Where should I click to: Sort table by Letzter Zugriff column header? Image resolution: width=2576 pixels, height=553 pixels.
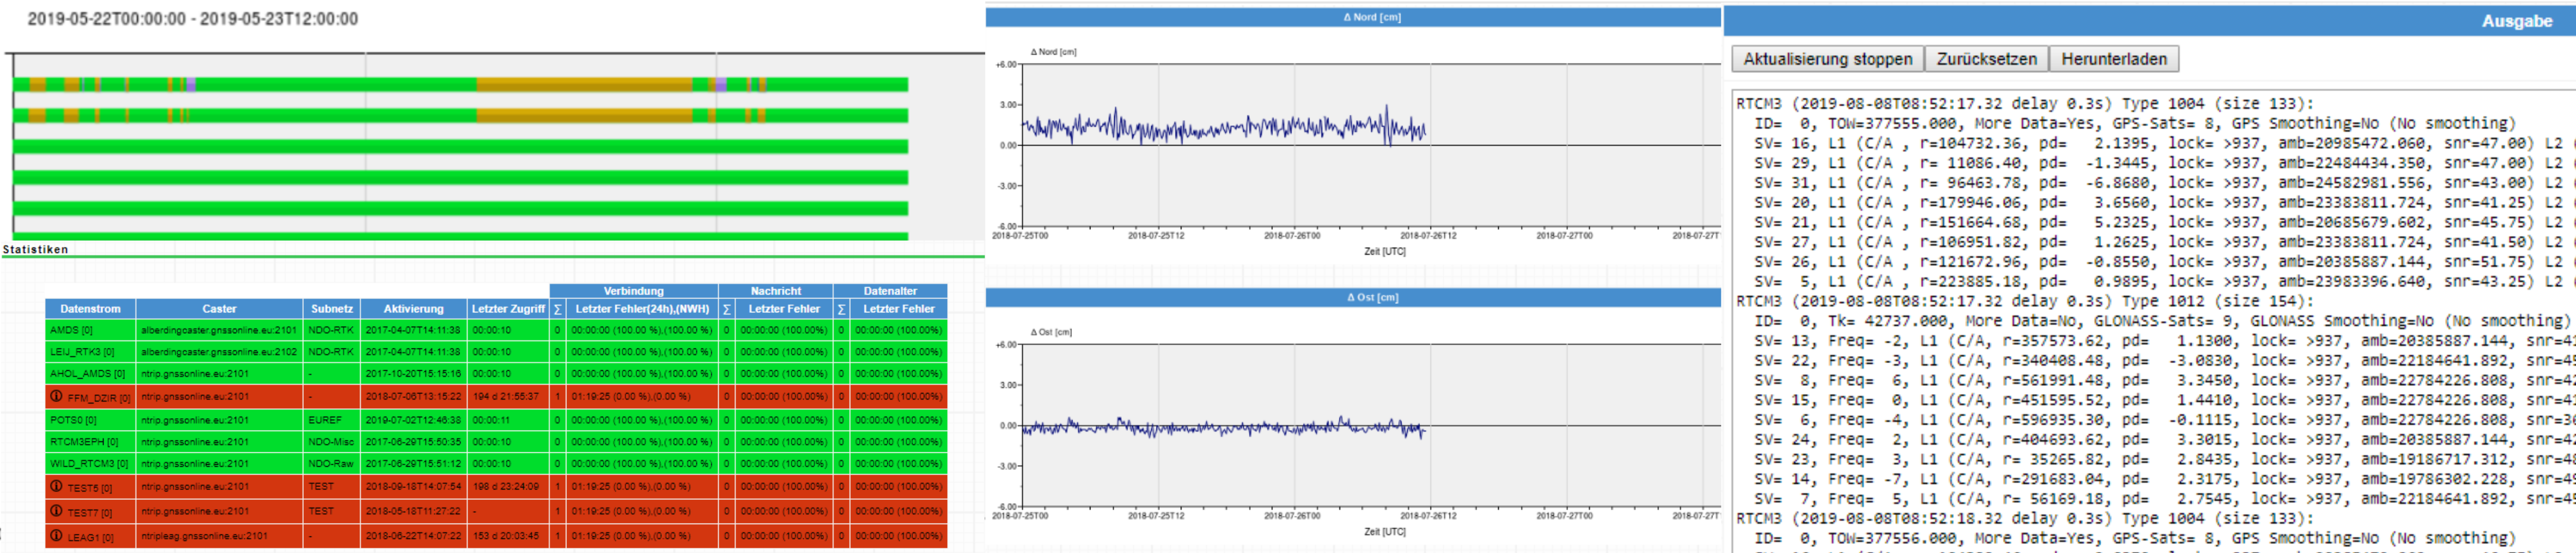tap(508, 309)
